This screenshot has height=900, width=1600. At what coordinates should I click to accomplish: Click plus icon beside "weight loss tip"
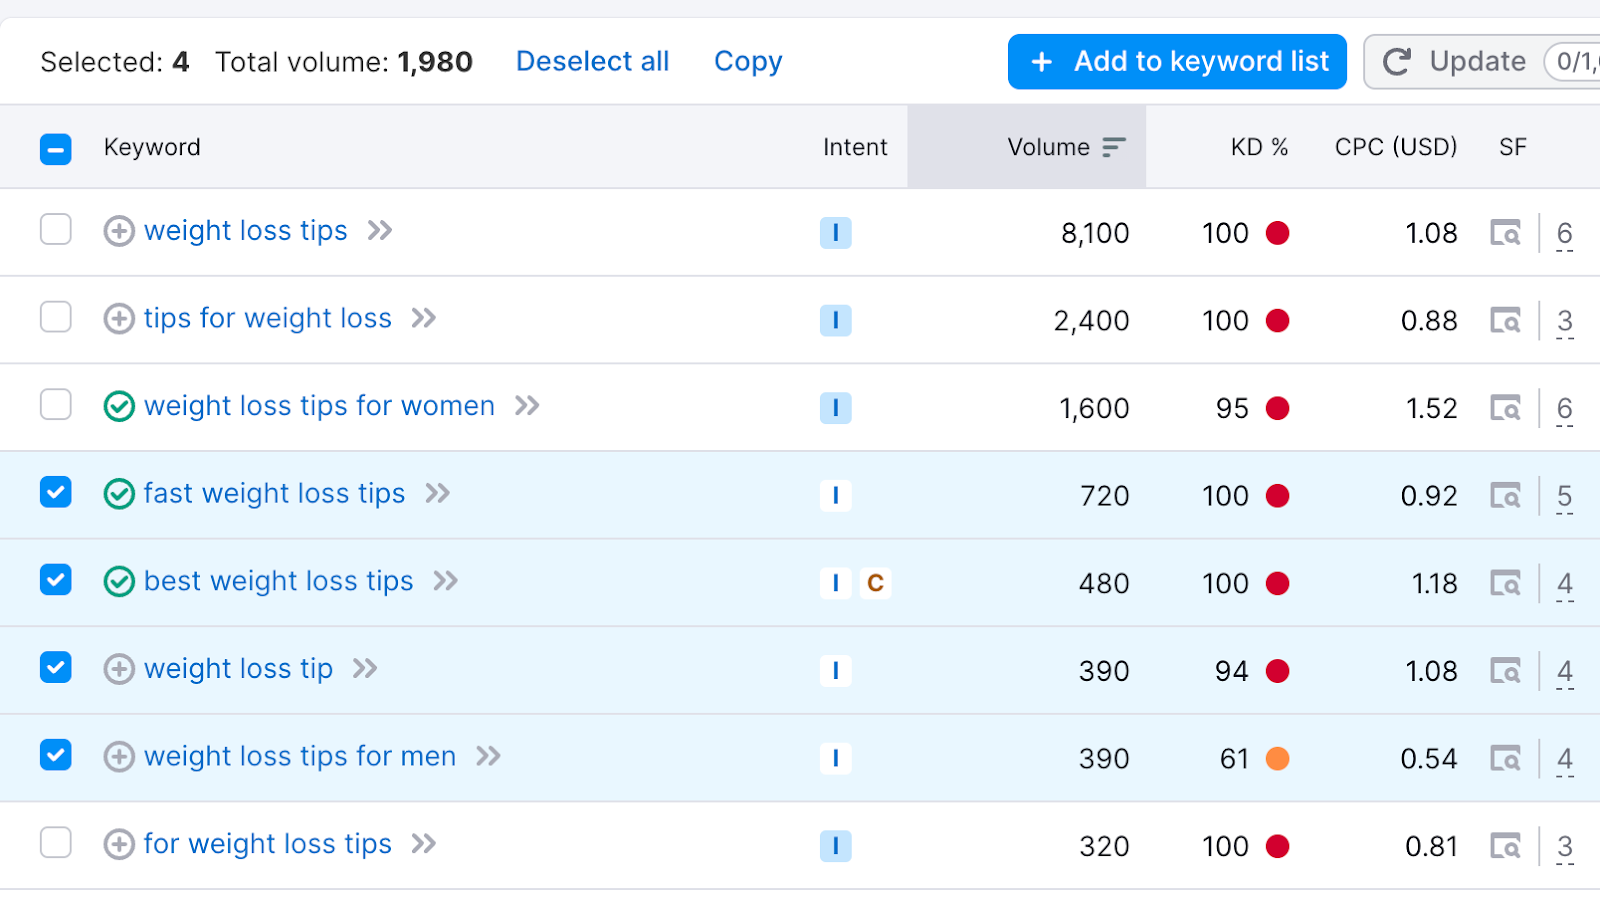tap(118, 669)
